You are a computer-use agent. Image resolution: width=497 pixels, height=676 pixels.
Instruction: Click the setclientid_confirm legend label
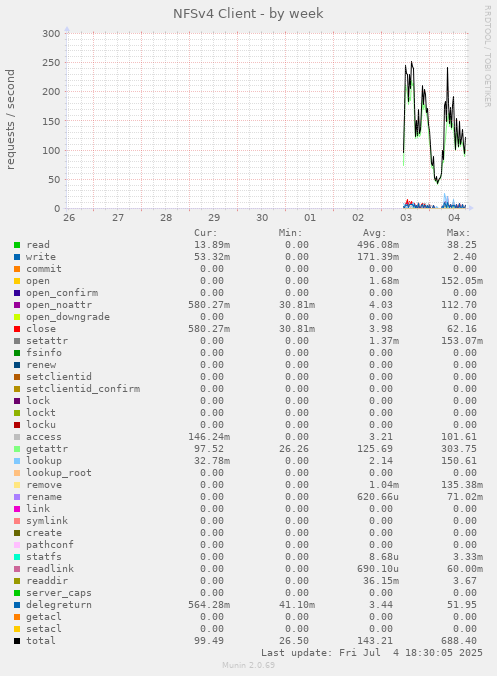point(83,388)
